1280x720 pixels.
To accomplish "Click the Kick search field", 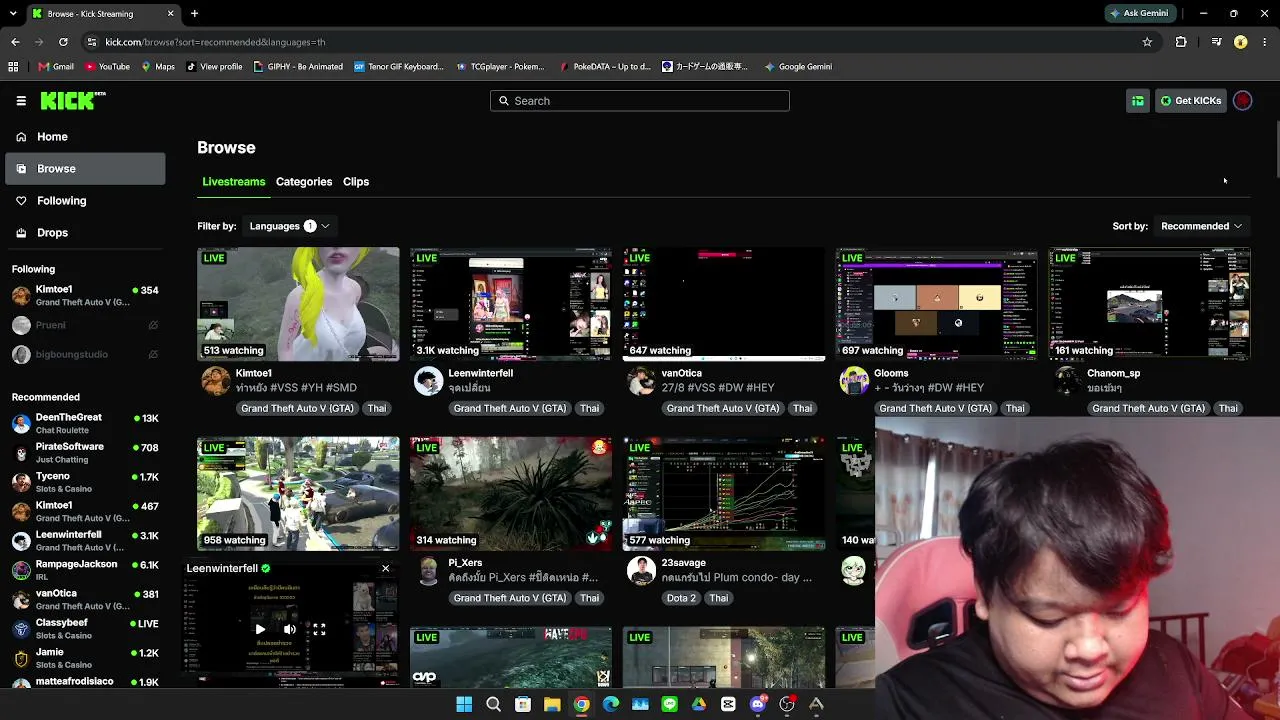I will (x=640, y=101).
